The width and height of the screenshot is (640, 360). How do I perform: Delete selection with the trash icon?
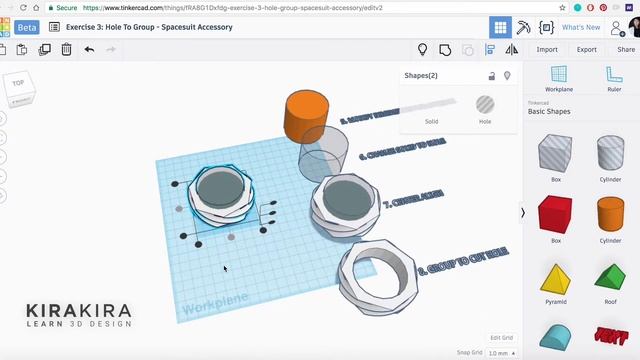66,49
